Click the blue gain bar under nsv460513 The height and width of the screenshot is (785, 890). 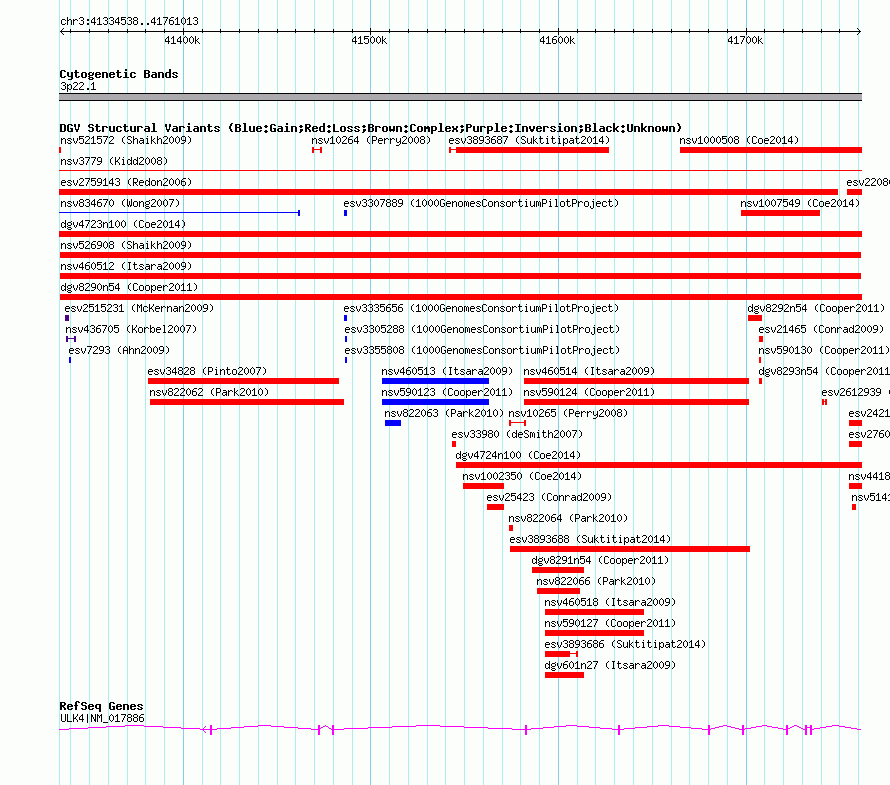(435, 381)
